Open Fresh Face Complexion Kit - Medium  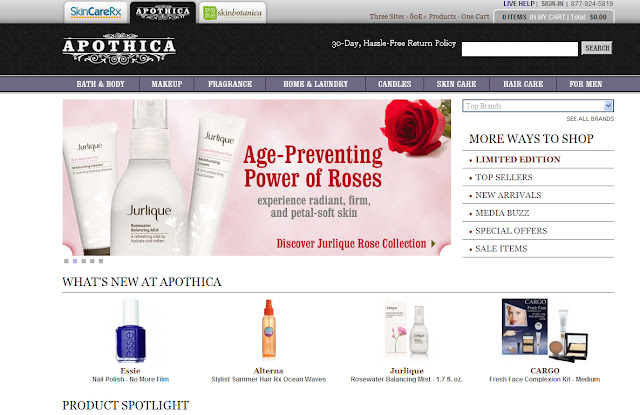click(x=544, y=379)
